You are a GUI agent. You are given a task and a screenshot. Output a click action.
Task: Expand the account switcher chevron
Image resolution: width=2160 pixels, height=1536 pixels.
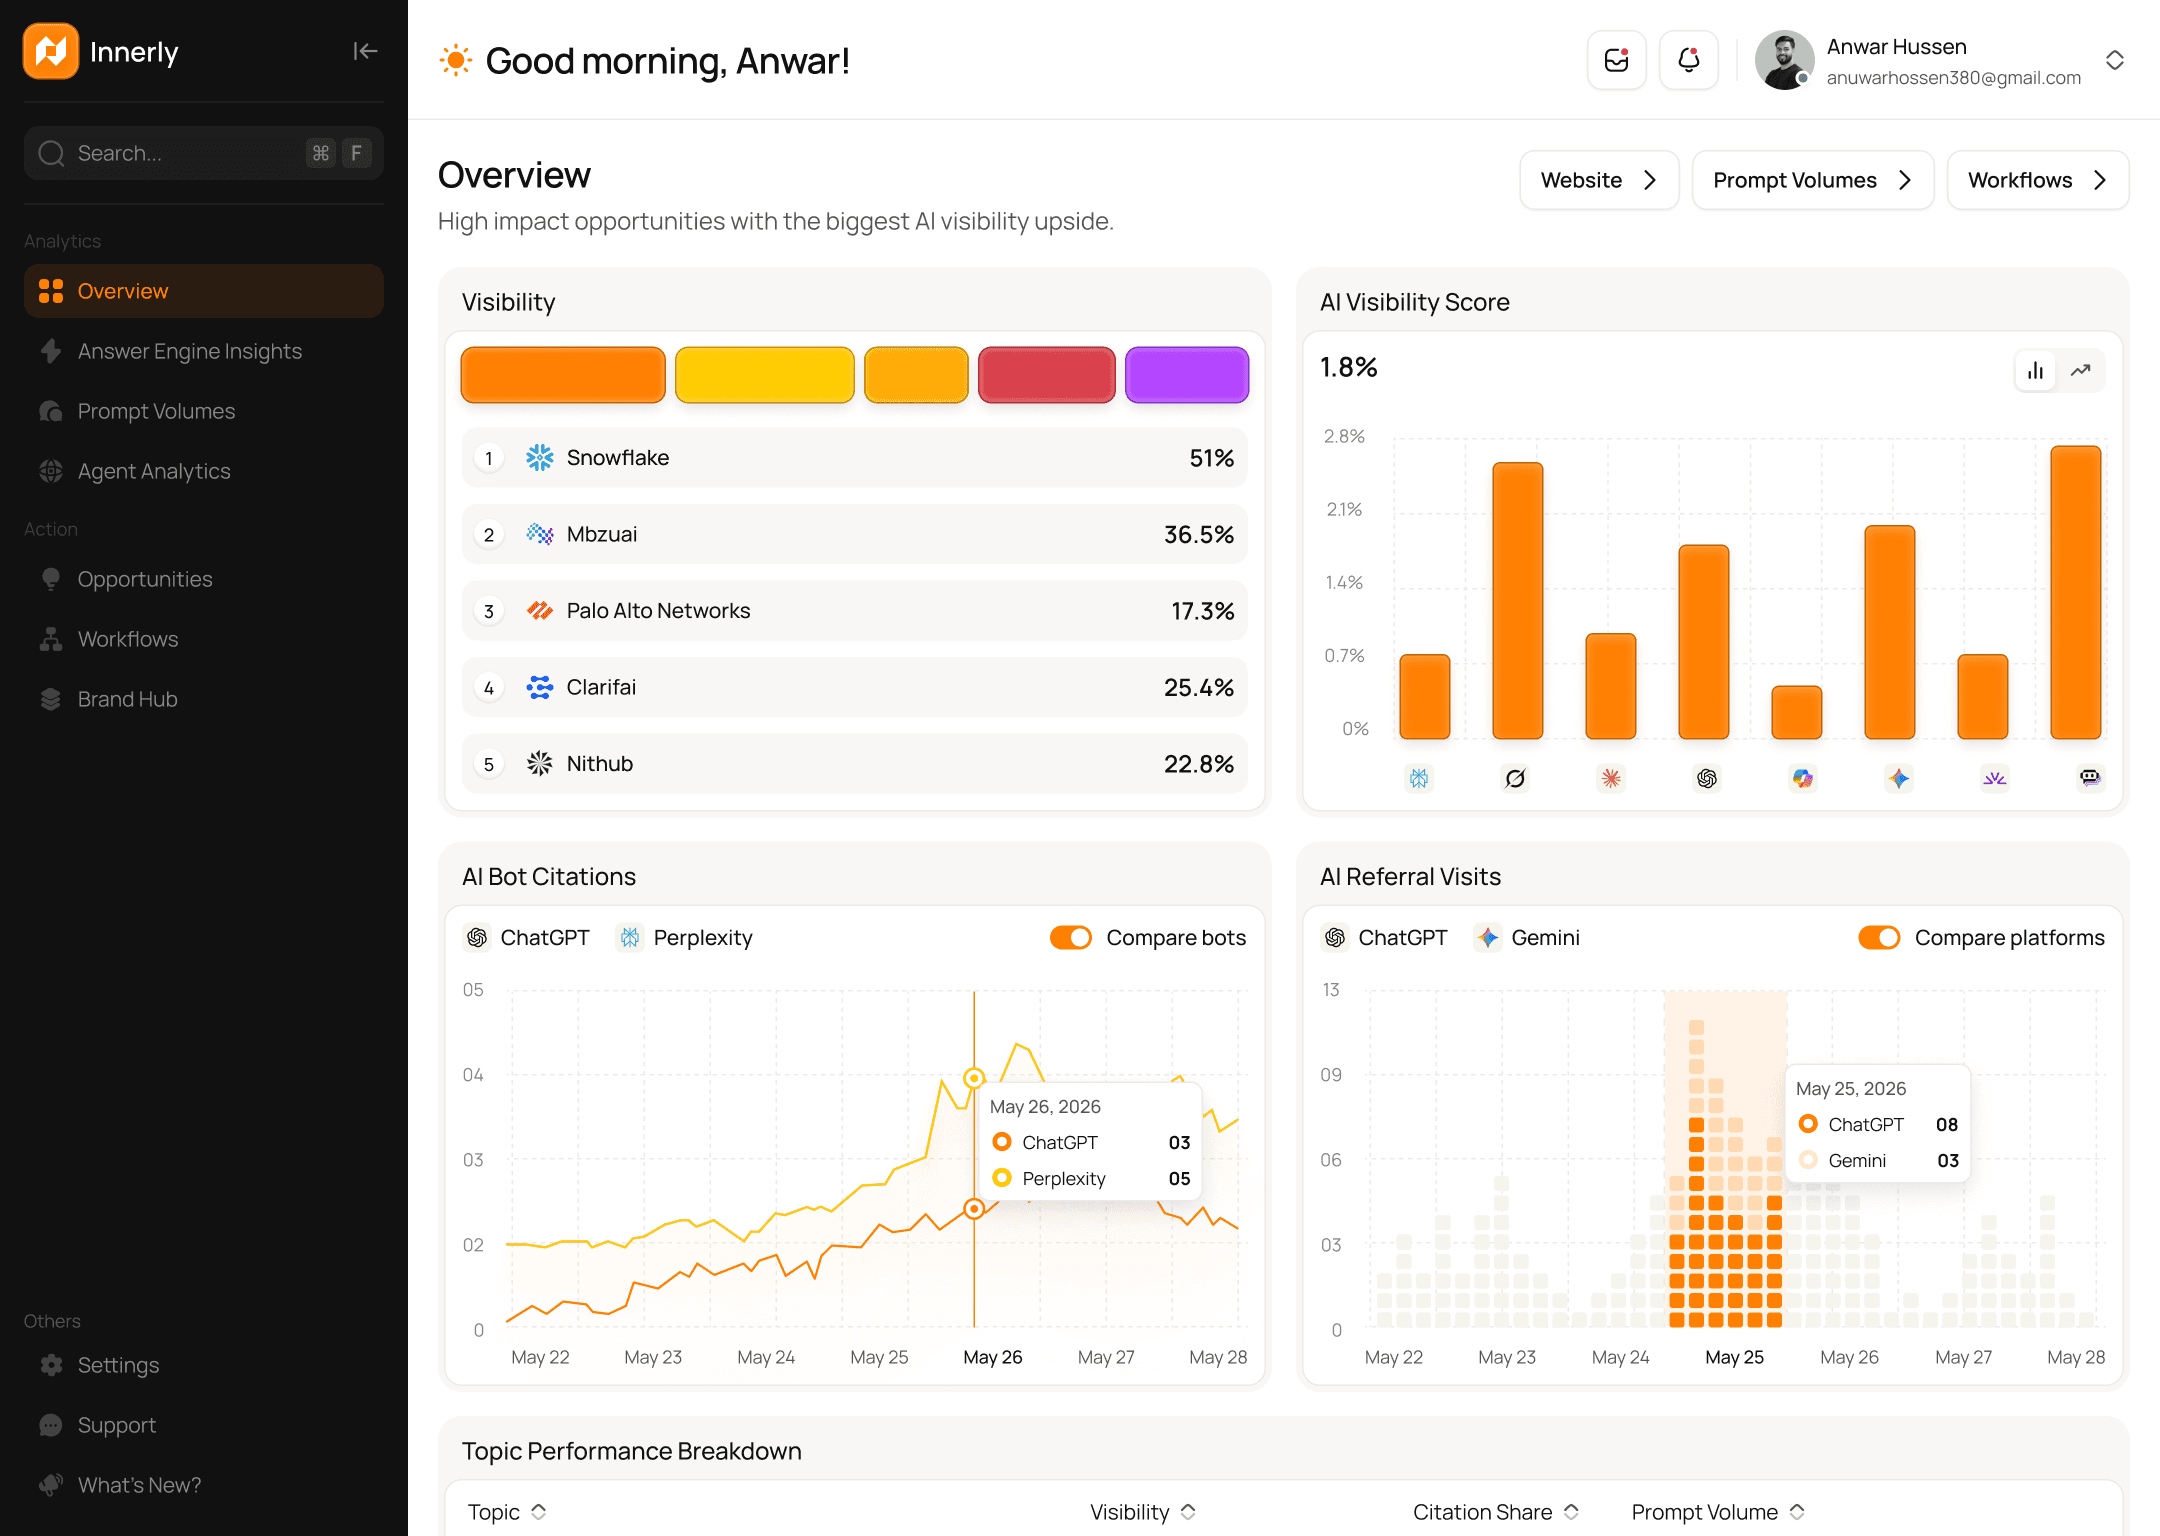(x=2115, y=60)
